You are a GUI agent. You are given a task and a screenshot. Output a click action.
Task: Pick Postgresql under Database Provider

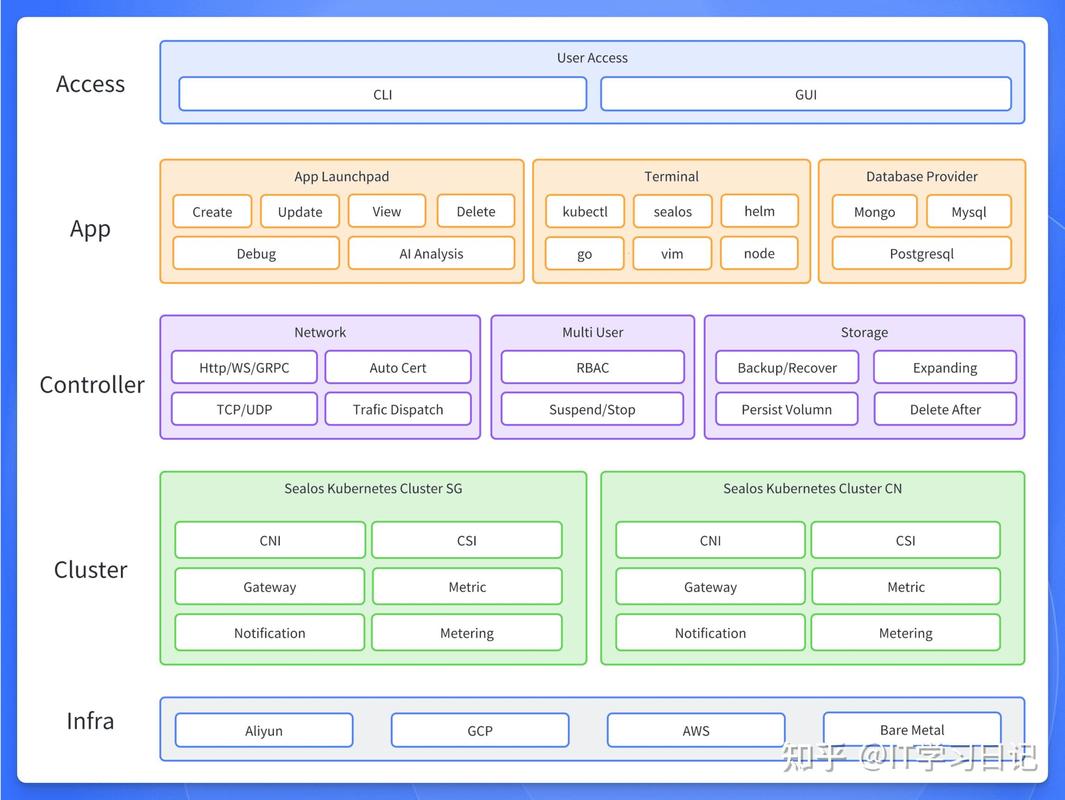click(921, 253)
